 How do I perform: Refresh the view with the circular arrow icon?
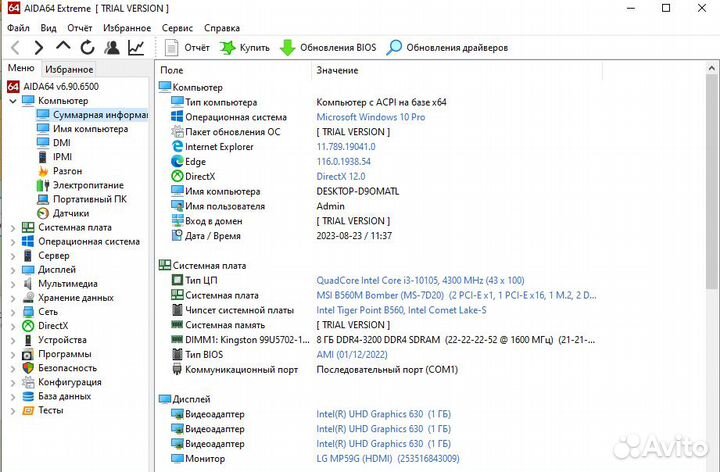click(87, 47)
